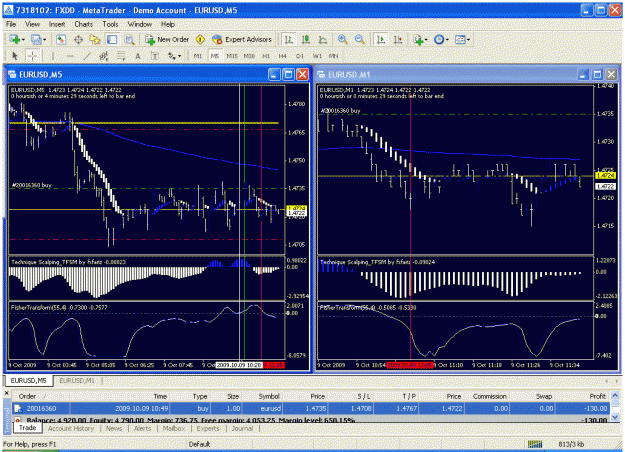Open the File menu
This screenshot has width=625, height=452.
(11, 24)
